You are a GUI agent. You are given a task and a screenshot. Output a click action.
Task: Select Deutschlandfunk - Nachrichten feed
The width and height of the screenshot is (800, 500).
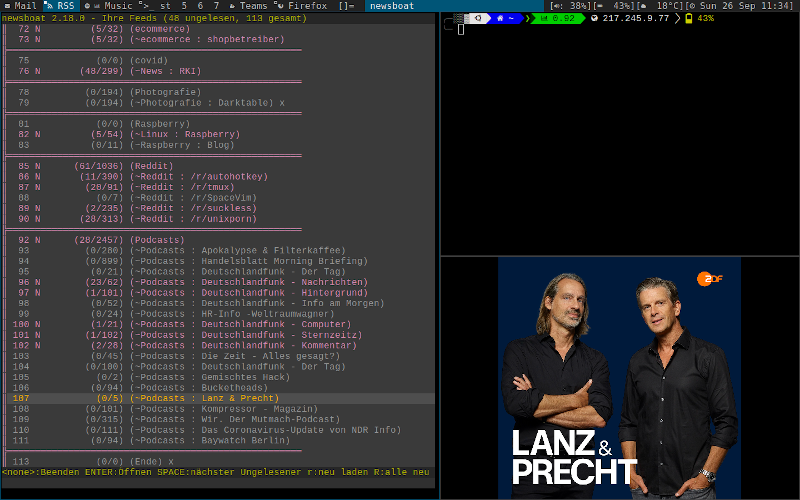279,282
